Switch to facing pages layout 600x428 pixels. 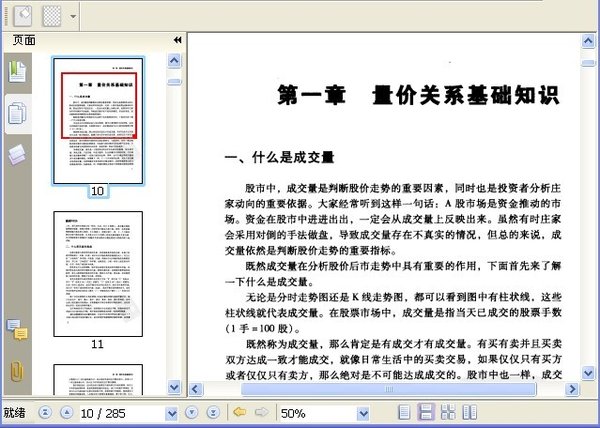[470, 412]
